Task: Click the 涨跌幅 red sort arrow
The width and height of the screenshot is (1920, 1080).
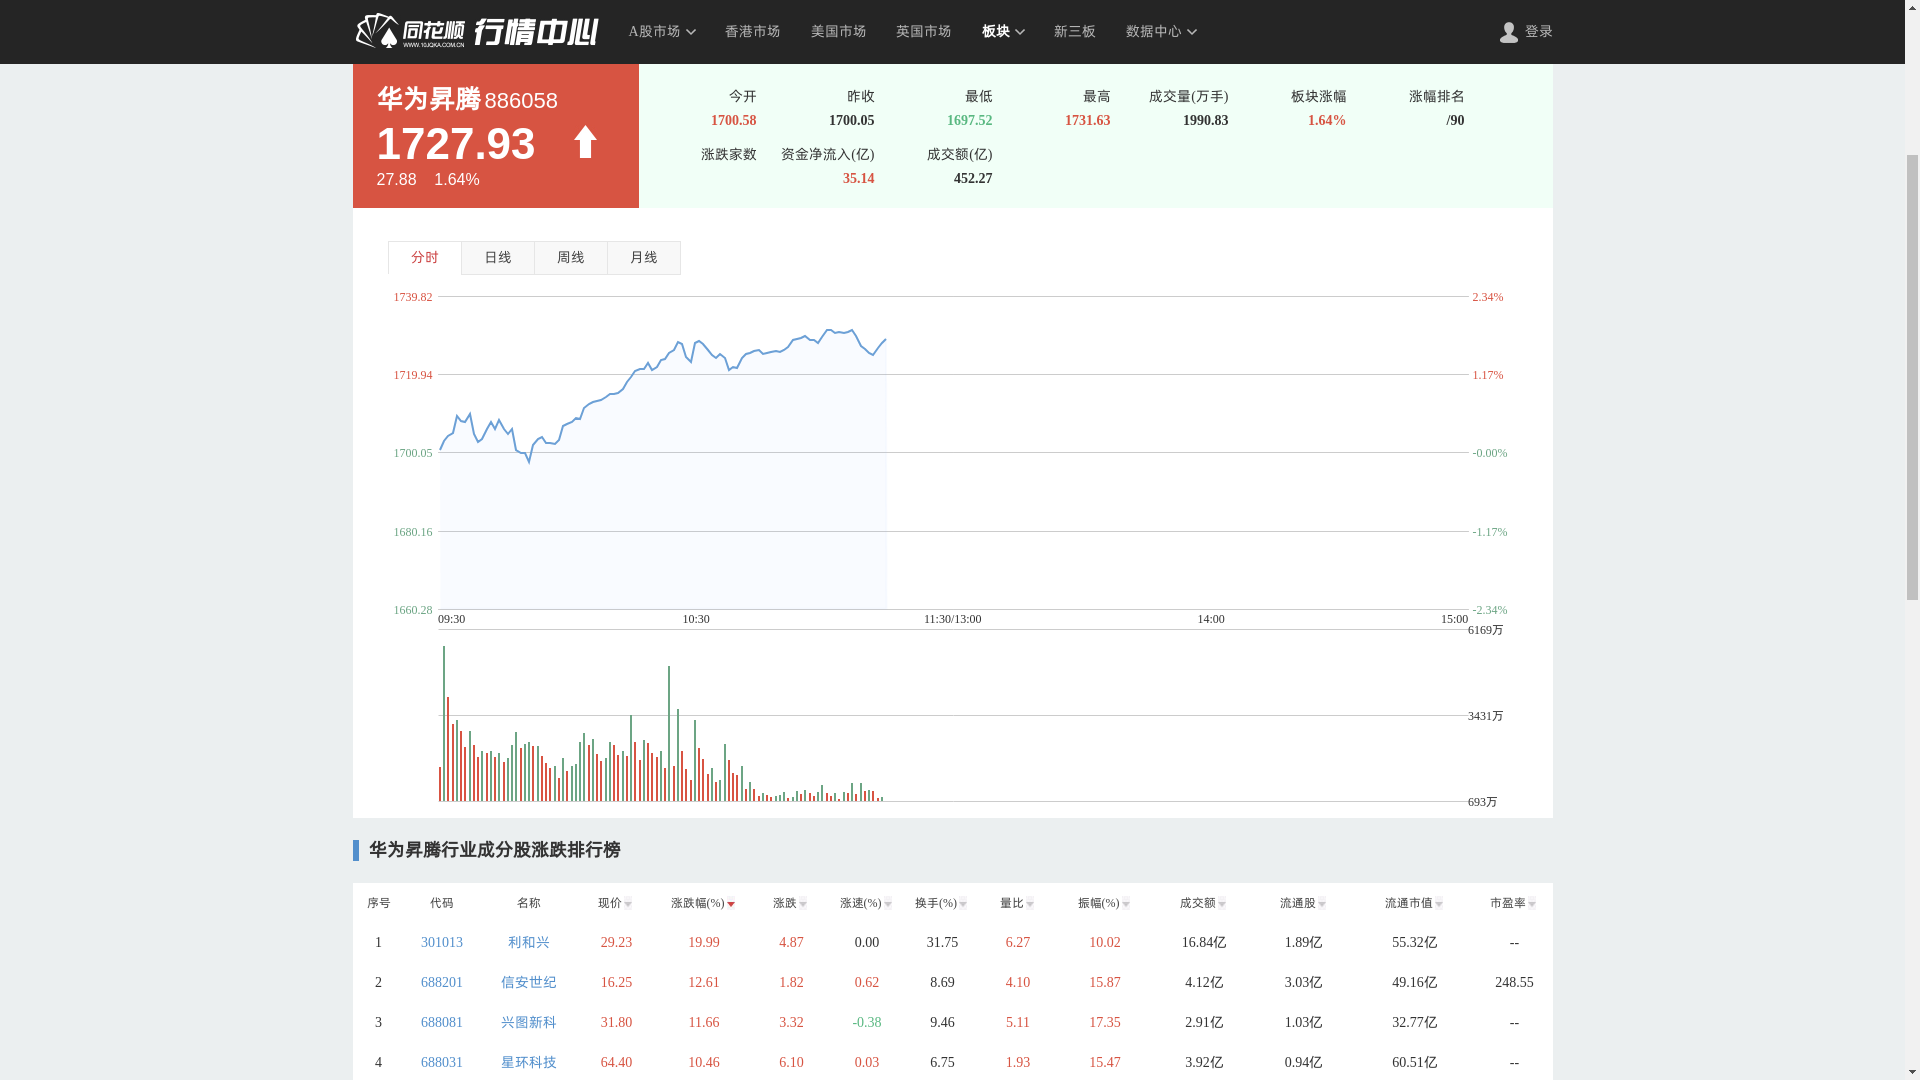Action: [731, 904]
